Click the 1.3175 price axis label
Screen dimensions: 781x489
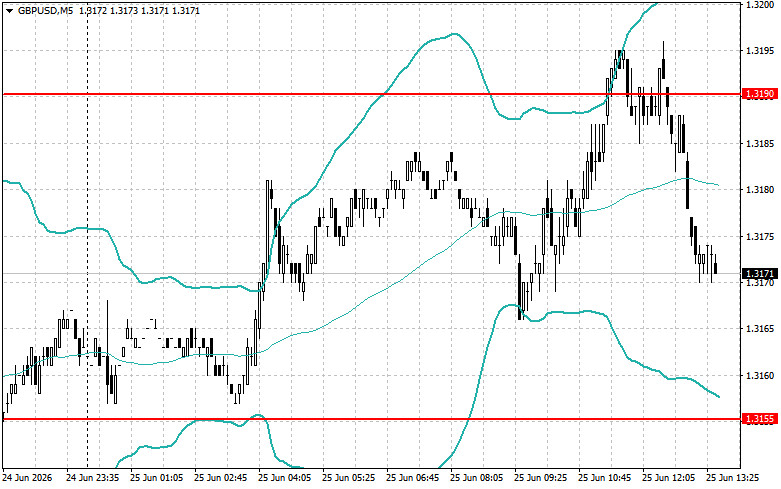[760, 237]
